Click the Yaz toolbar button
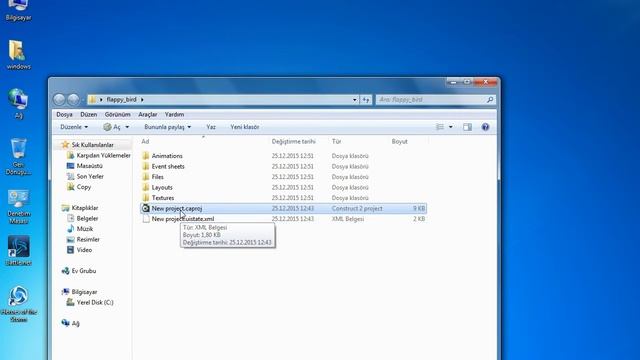Viewport: 640px width, 360px height. click(211, 127)
